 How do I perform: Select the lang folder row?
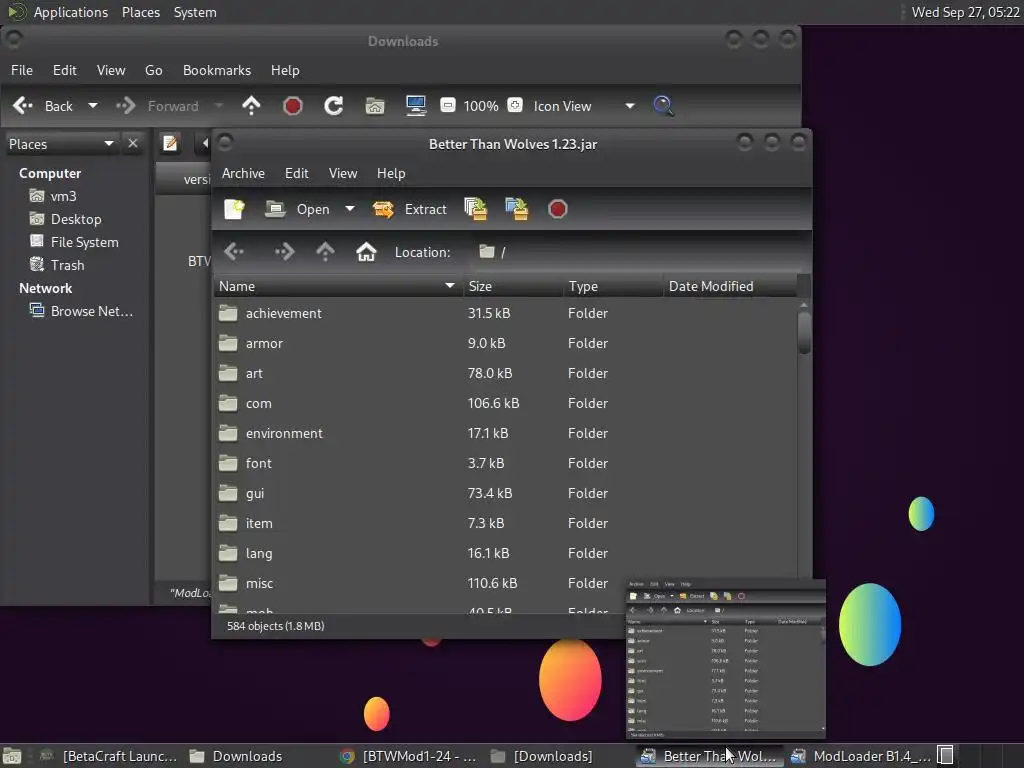coord(505,554)
